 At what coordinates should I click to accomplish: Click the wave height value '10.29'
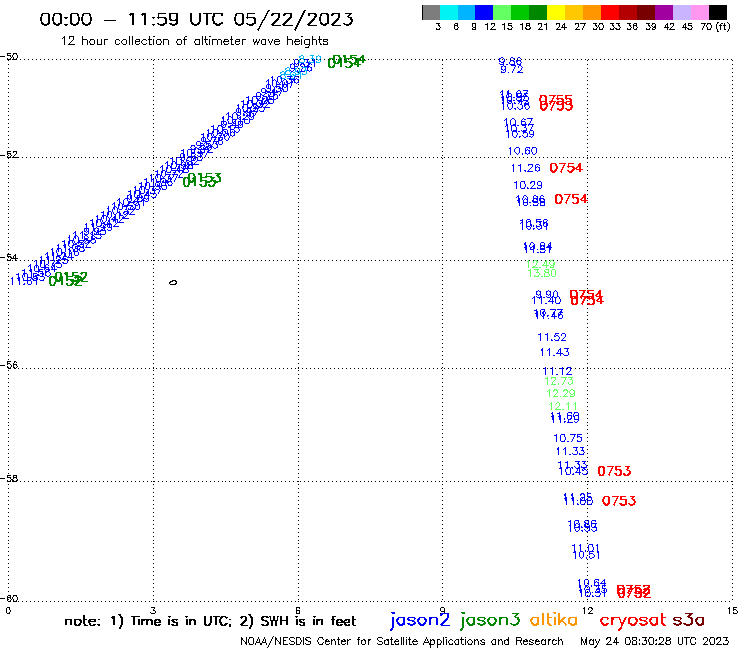point(528,185)
